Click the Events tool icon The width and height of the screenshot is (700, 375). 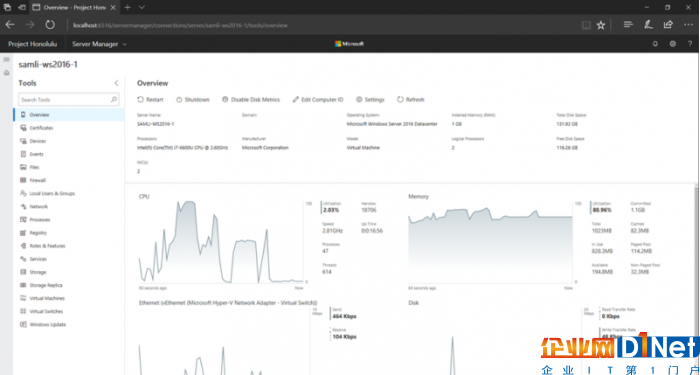pos(23,154)
